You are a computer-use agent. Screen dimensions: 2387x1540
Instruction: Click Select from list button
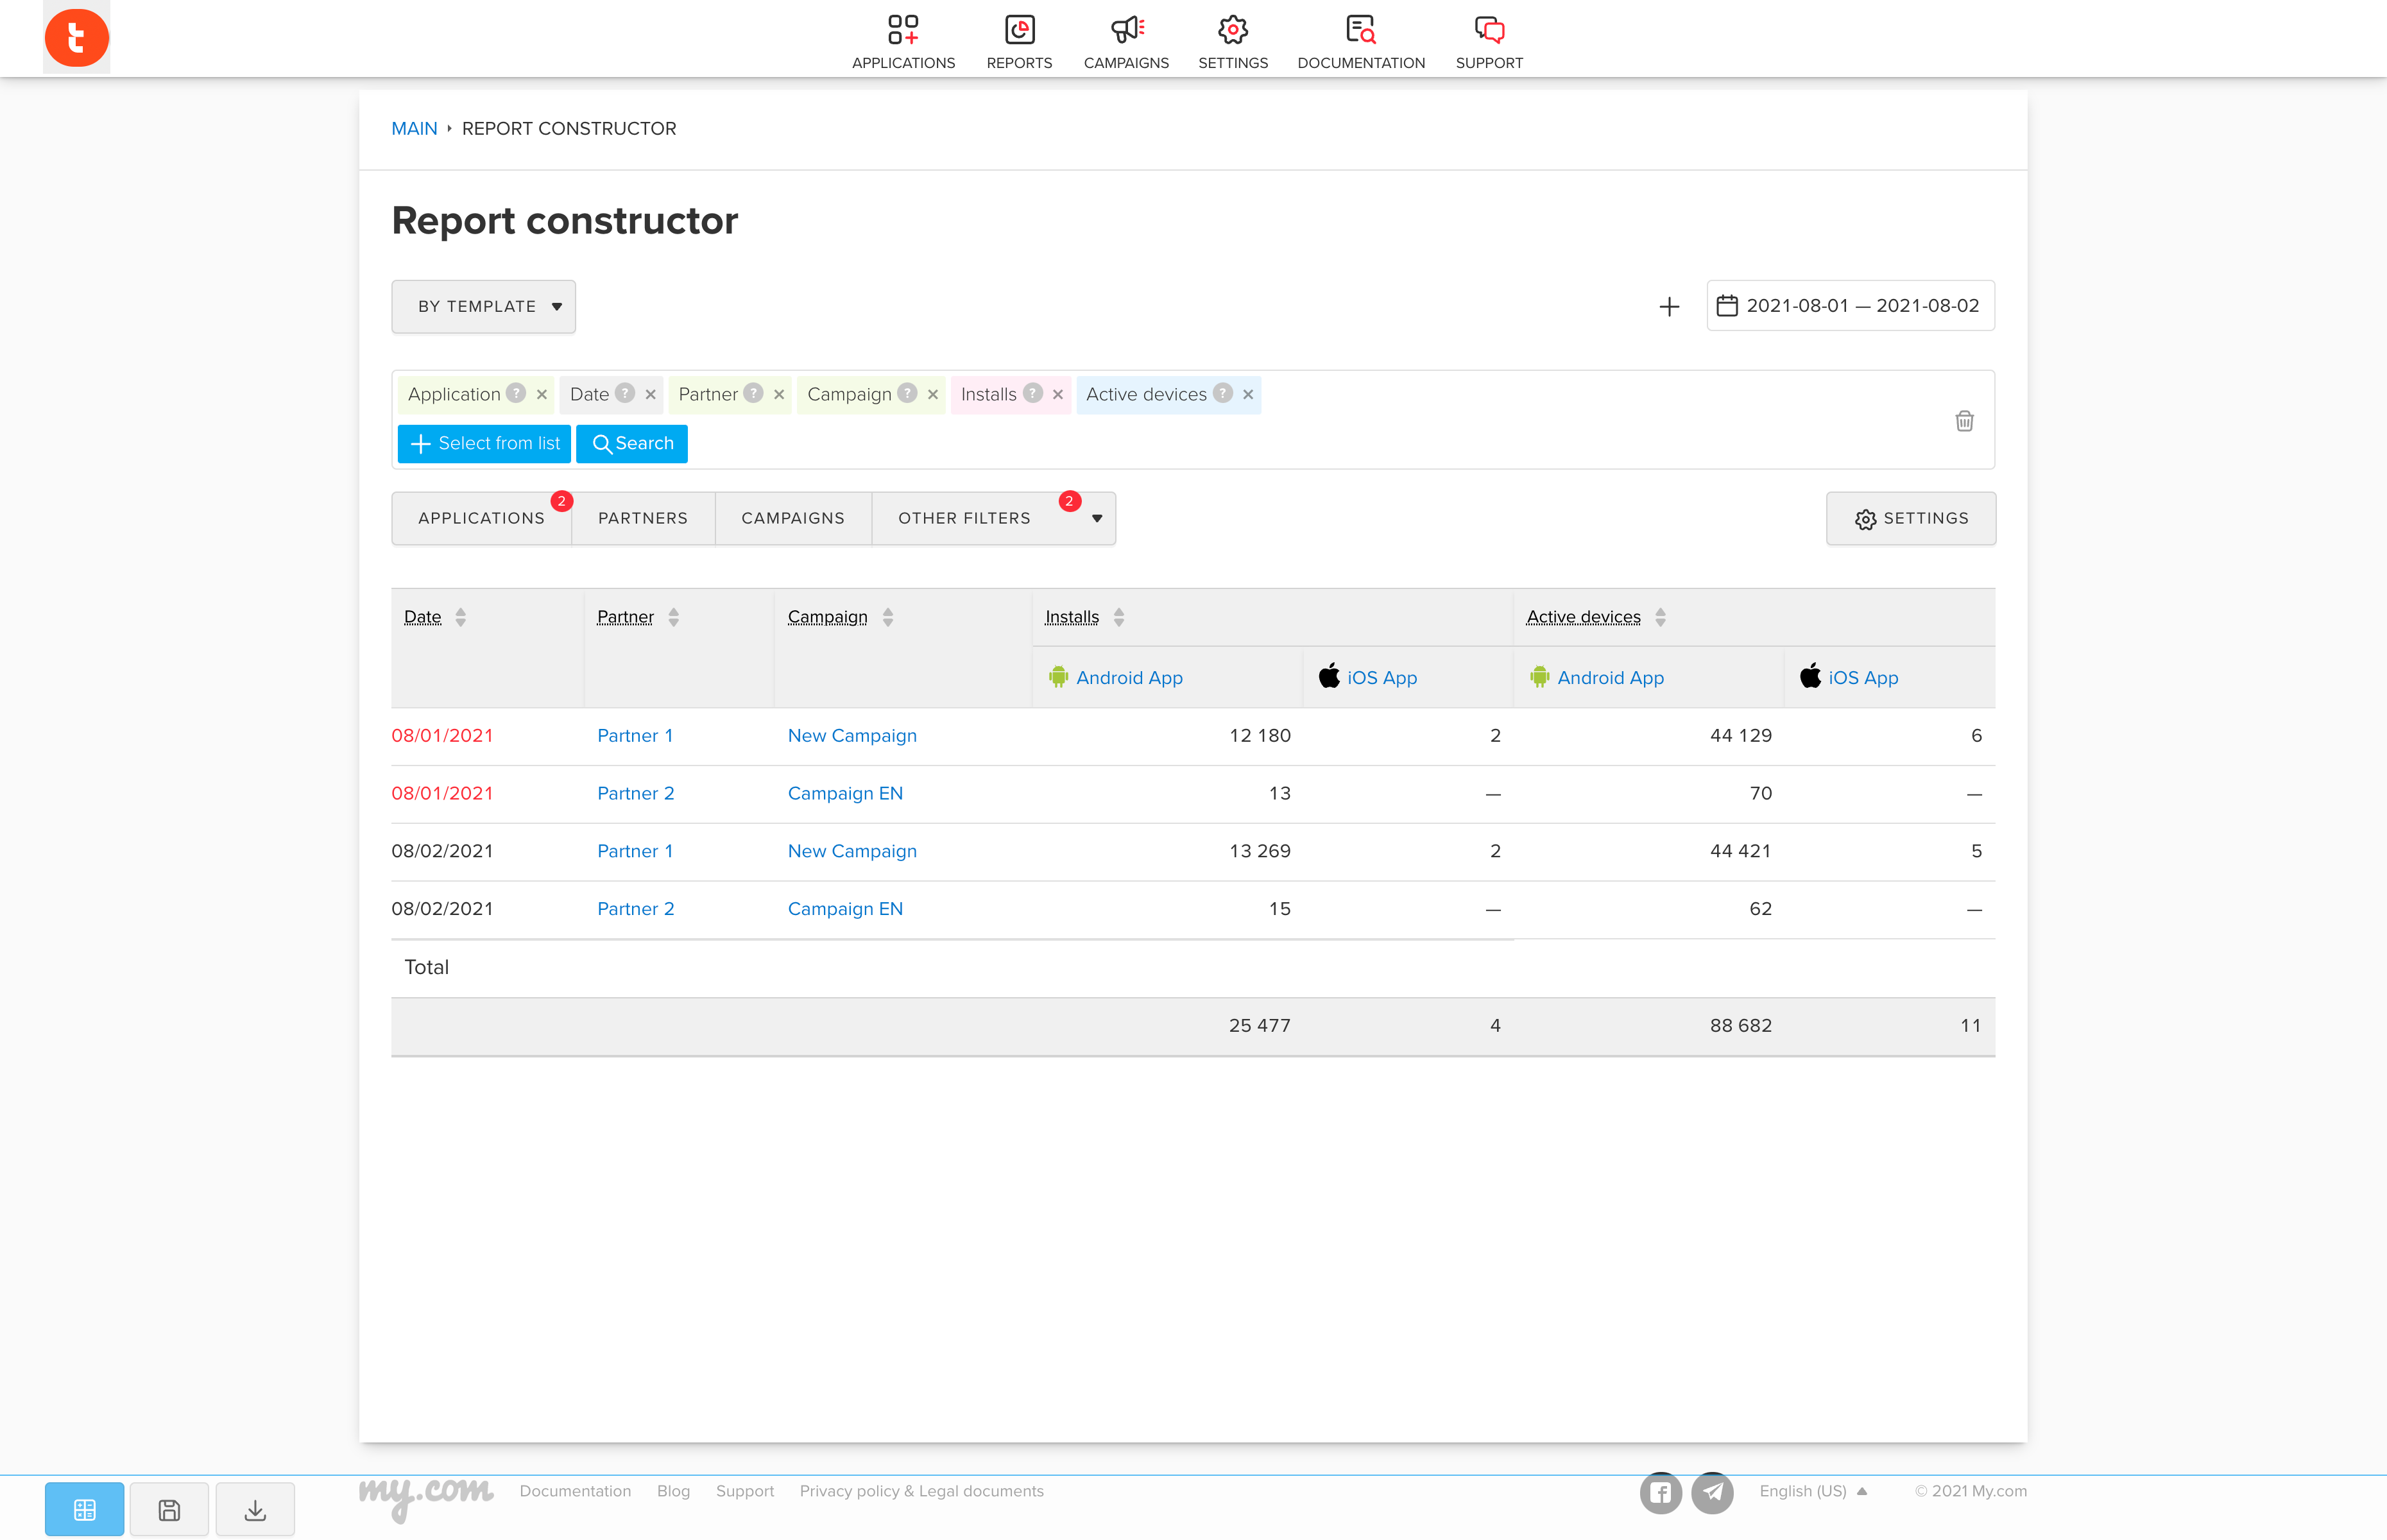484,444
